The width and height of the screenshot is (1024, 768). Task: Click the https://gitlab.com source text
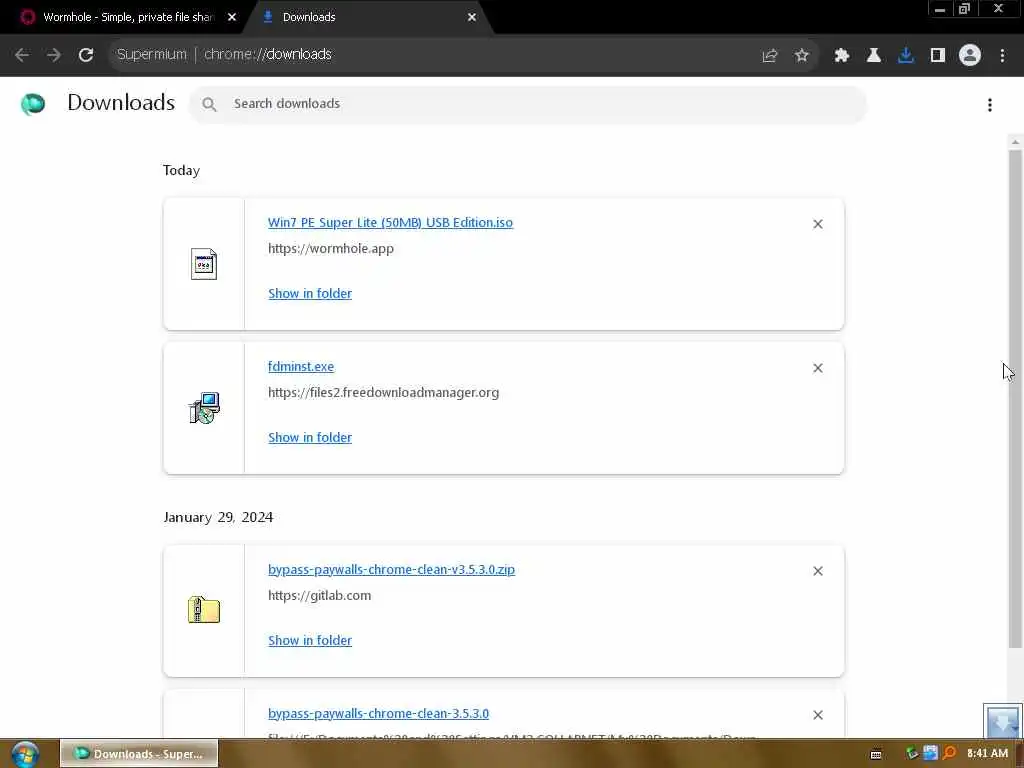[319, 595]
